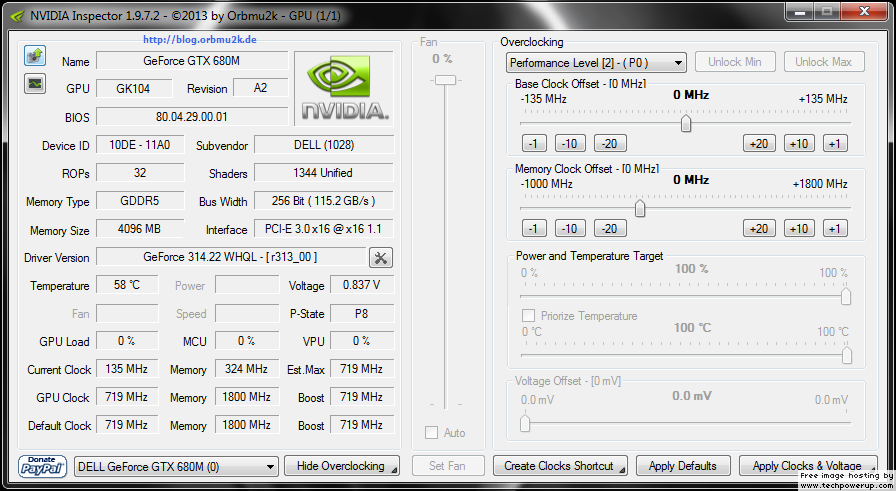The height and width of the screenshot is (491, 896).
Task: Click Memory Clock Offset +20 button
Action: [x=759, y=229]
